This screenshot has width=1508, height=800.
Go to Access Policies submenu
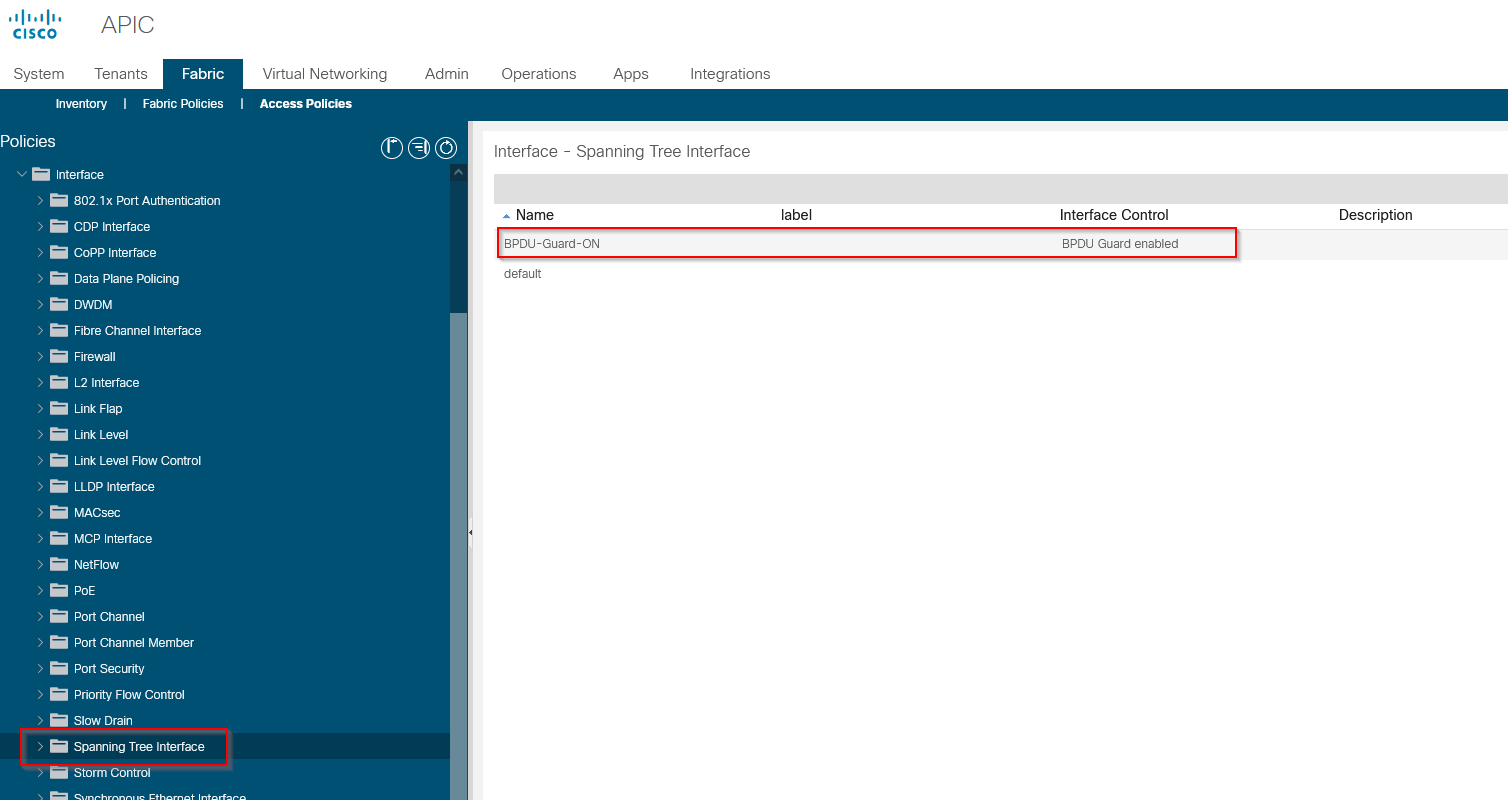(306, 104)
